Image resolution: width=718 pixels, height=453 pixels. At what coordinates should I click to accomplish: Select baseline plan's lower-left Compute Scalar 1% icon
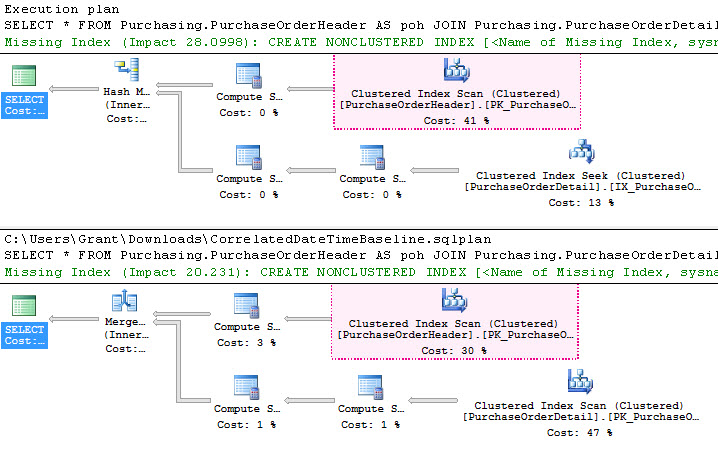point(246,388)
